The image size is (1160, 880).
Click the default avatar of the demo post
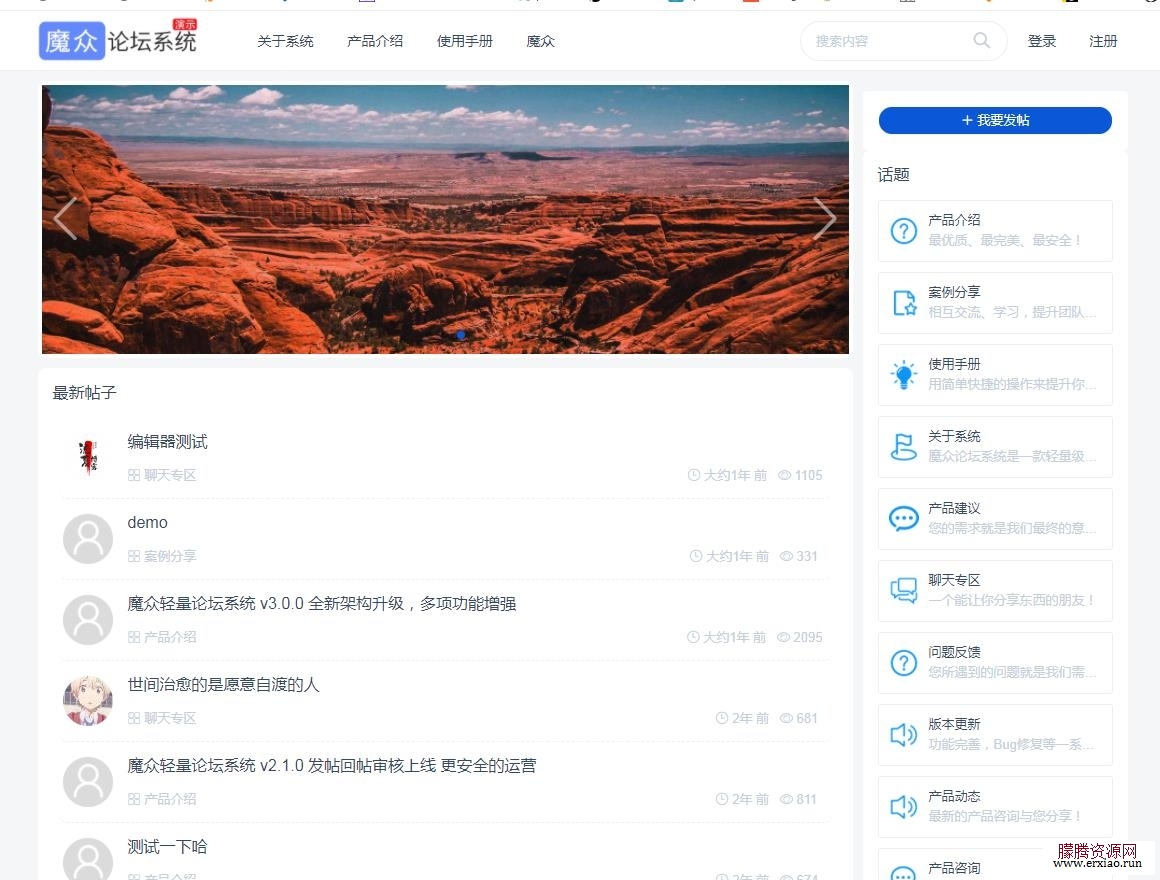pyautogui.click(x=88, y=538)
